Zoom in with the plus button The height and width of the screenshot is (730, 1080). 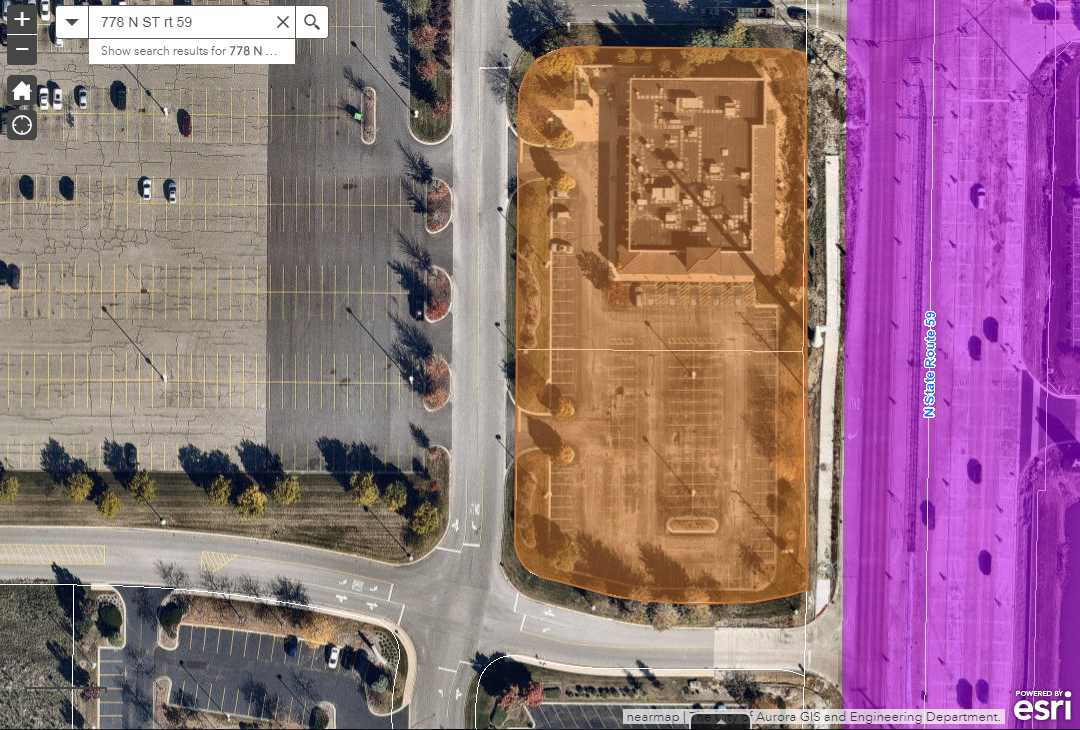(22, 19)
